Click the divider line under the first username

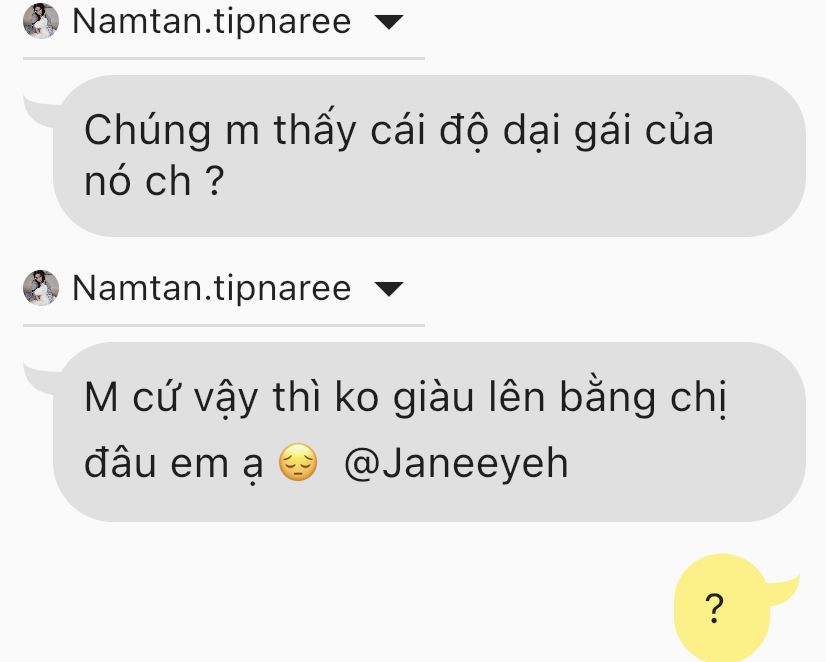(224, 58)
